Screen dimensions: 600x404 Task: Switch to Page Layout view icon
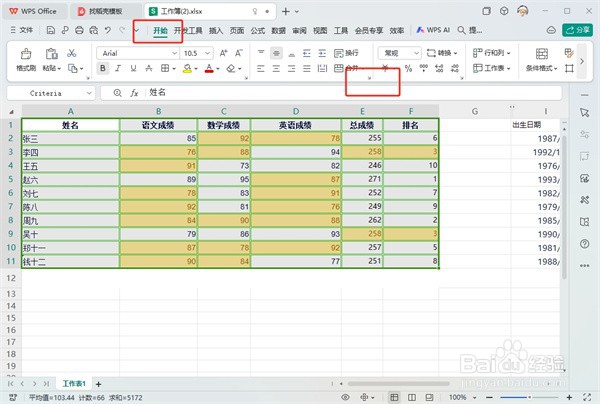tap(412, 397)
